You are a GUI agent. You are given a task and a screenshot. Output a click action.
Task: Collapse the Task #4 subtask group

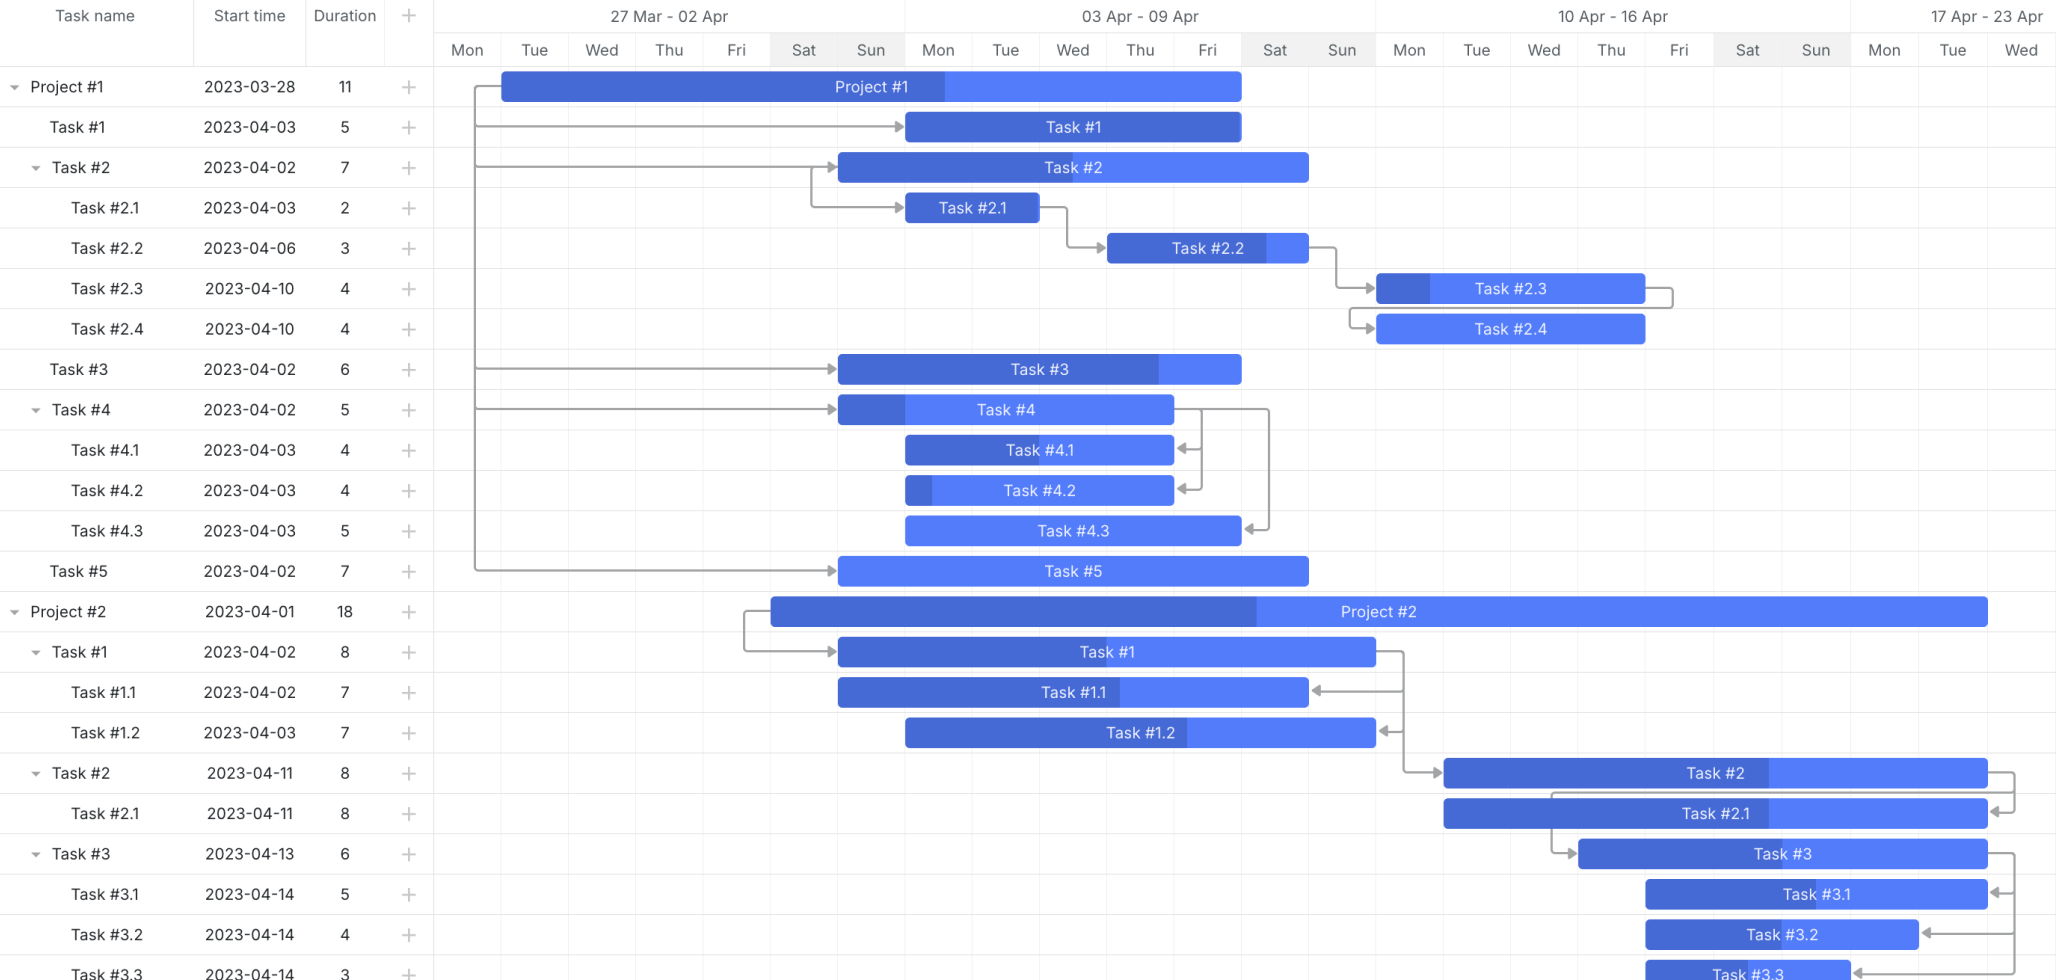tap(36, 410)
